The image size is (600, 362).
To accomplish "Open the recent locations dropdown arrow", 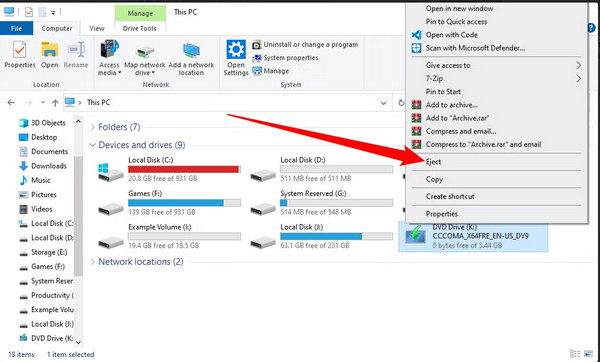I will [43, 103].
